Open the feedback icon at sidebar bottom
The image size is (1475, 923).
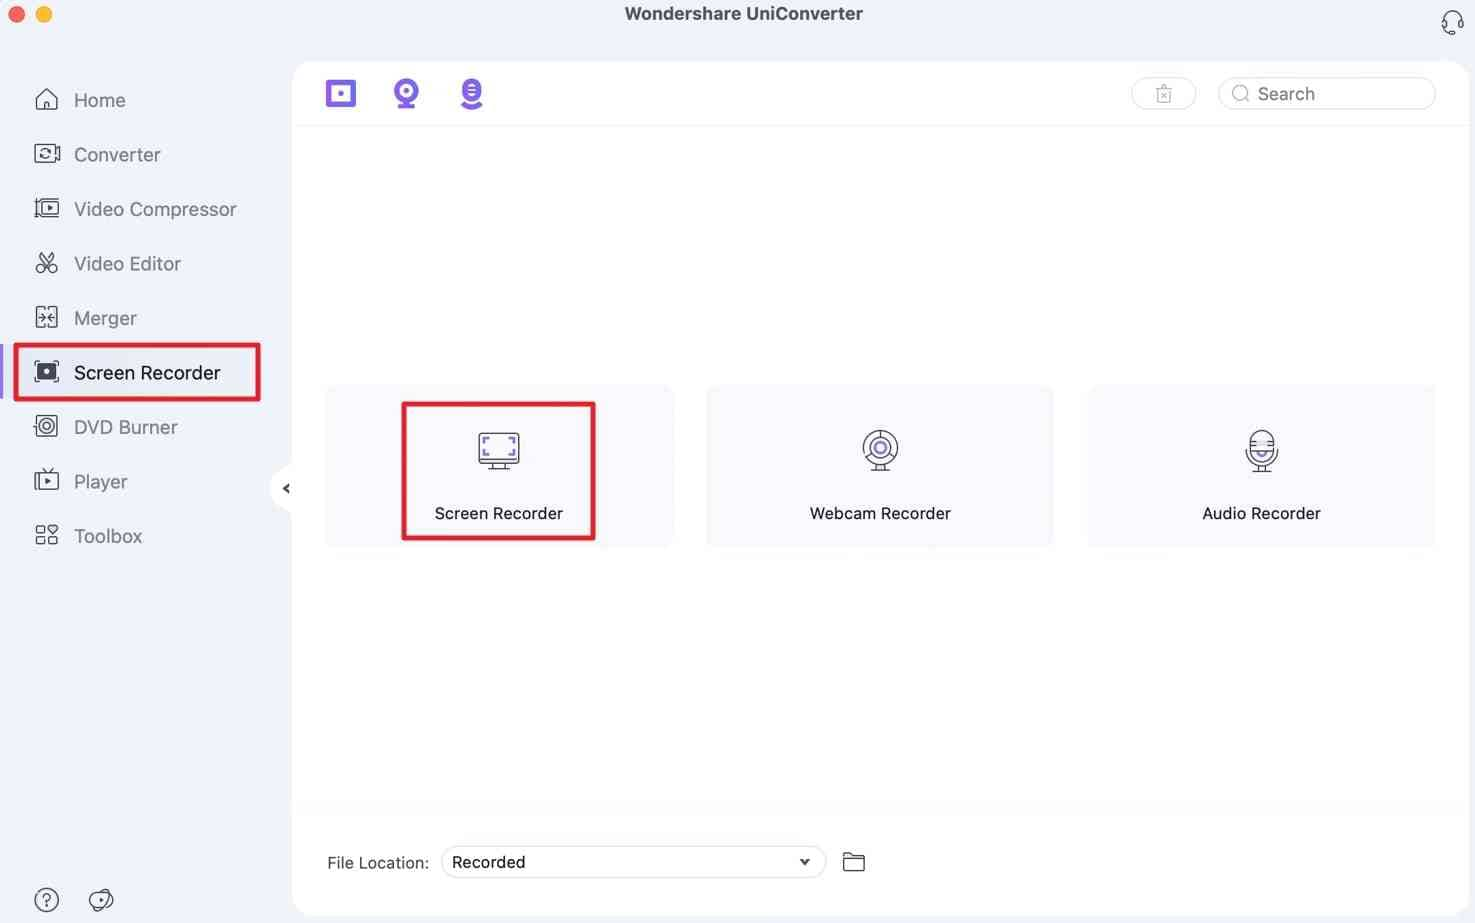tap(101, 899)
